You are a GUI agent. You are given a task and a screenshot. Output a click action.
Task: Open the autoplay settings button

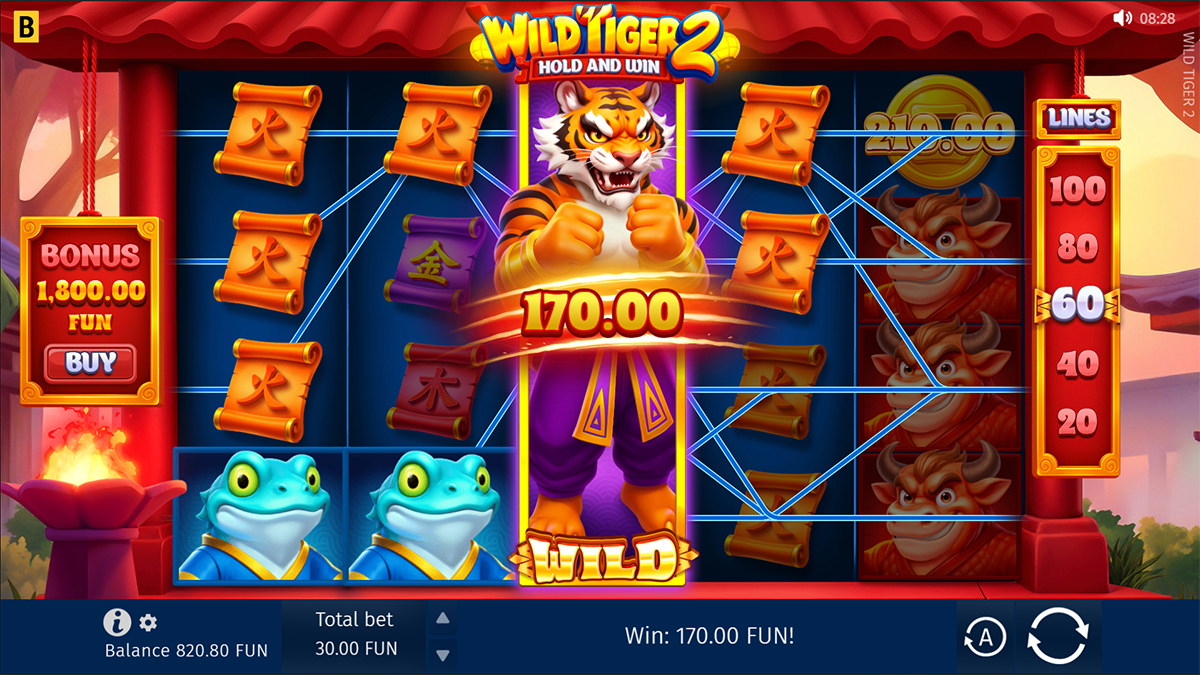(984, 637)
